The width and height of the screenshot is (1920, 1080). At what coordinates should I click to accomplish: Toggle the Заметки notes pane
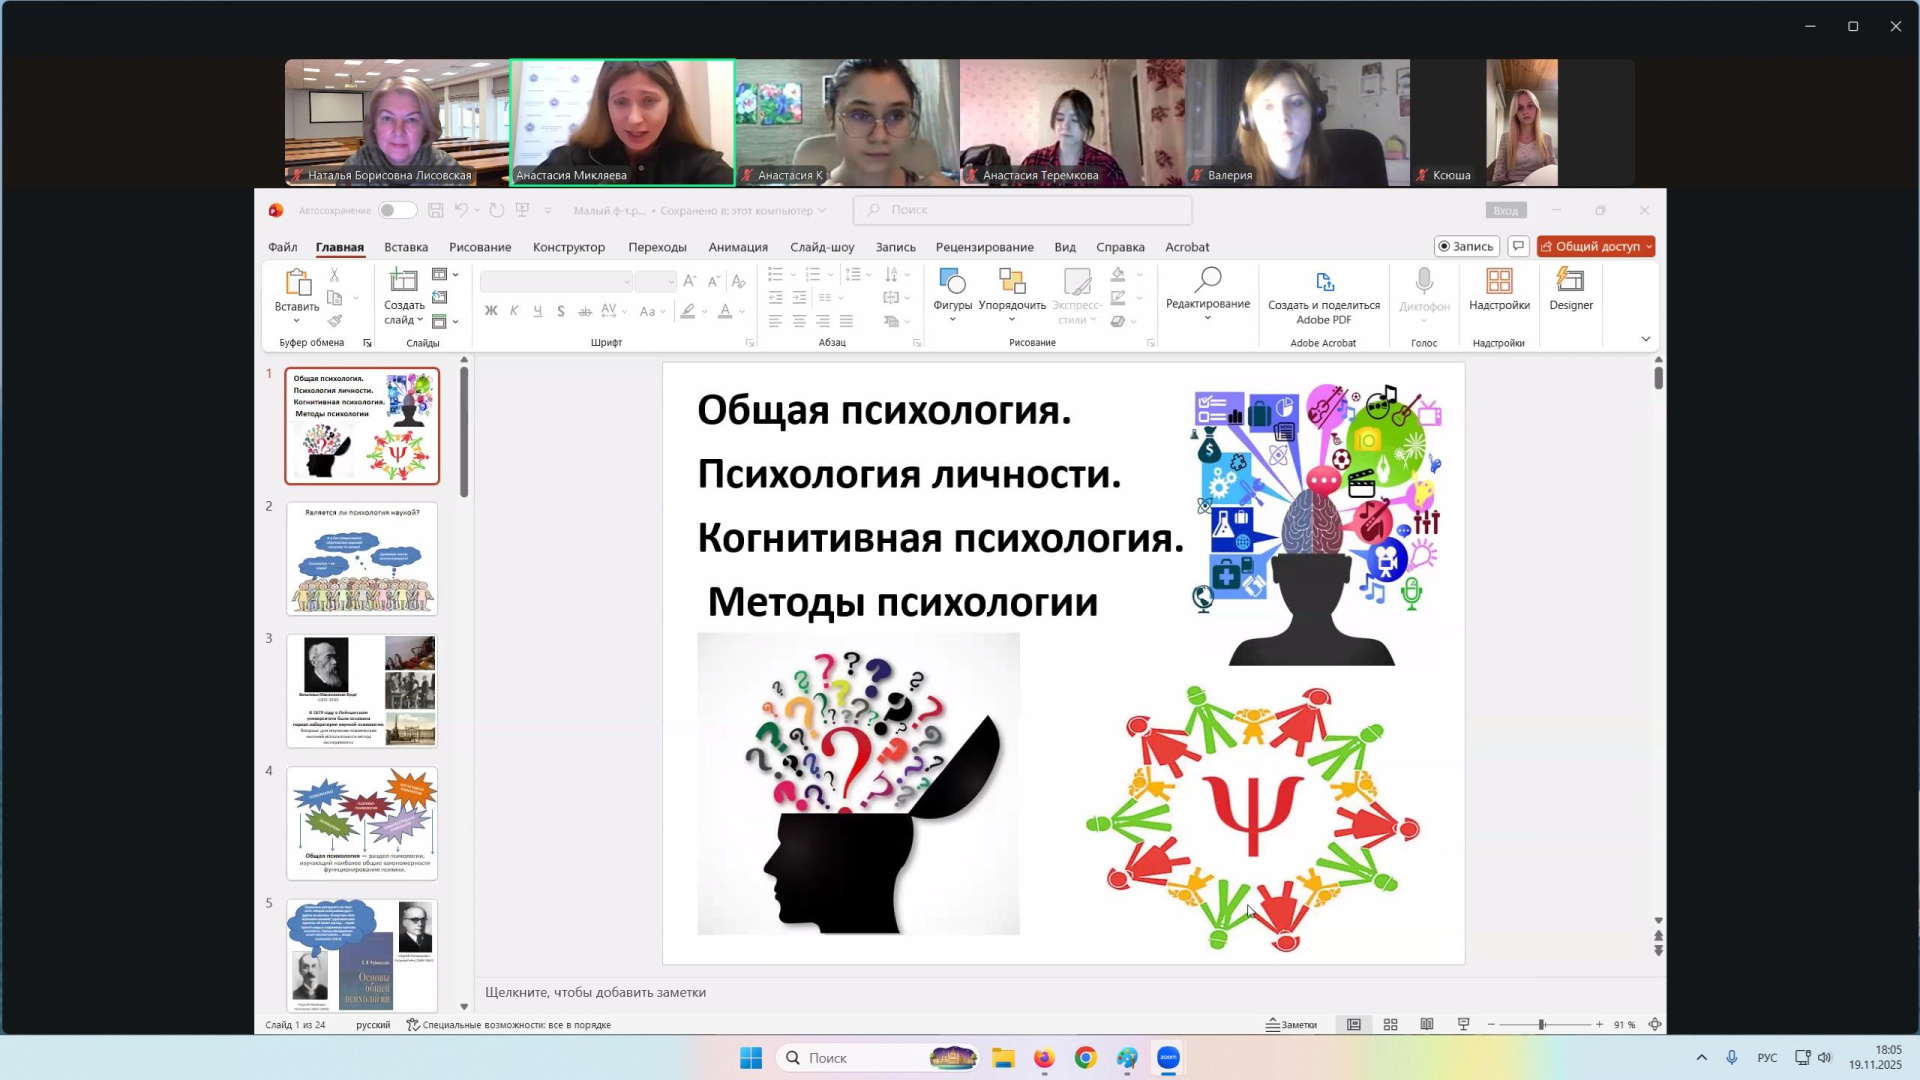point(1291,1025)
